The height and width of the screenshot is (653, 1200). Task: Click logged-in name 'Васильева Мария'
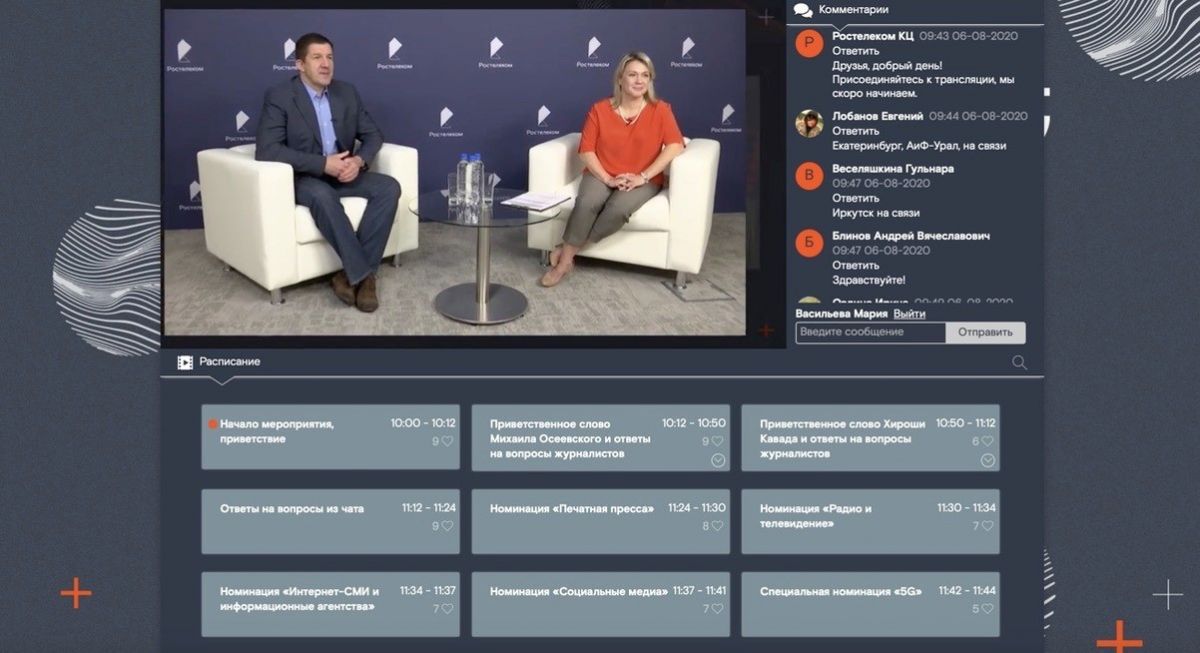click(x=842, y=314)
